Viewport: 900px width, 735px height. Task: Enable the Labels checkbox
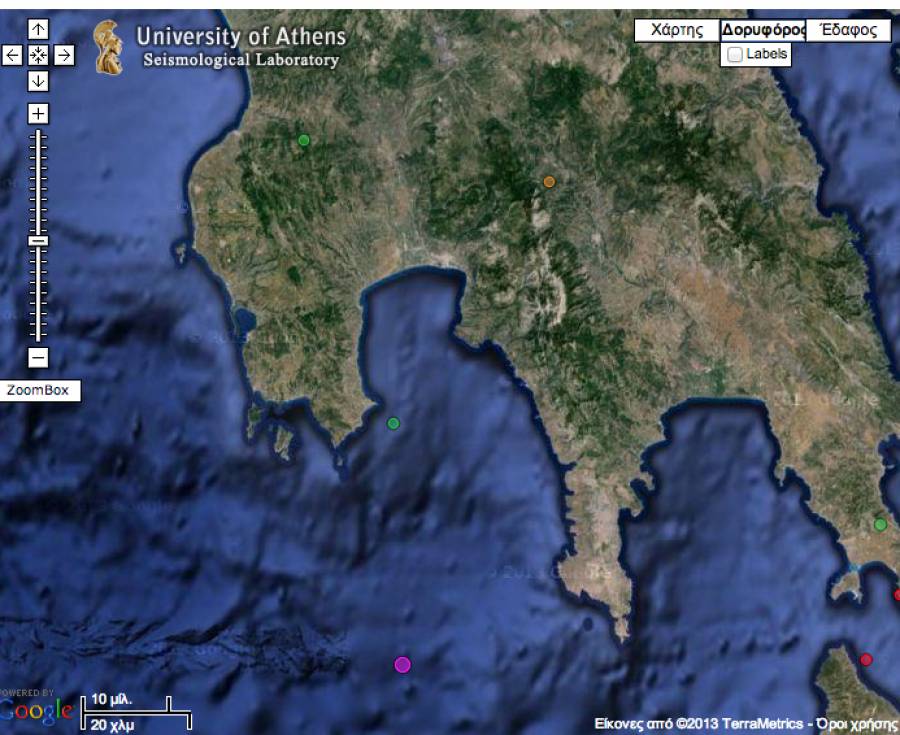coord(736,55)
